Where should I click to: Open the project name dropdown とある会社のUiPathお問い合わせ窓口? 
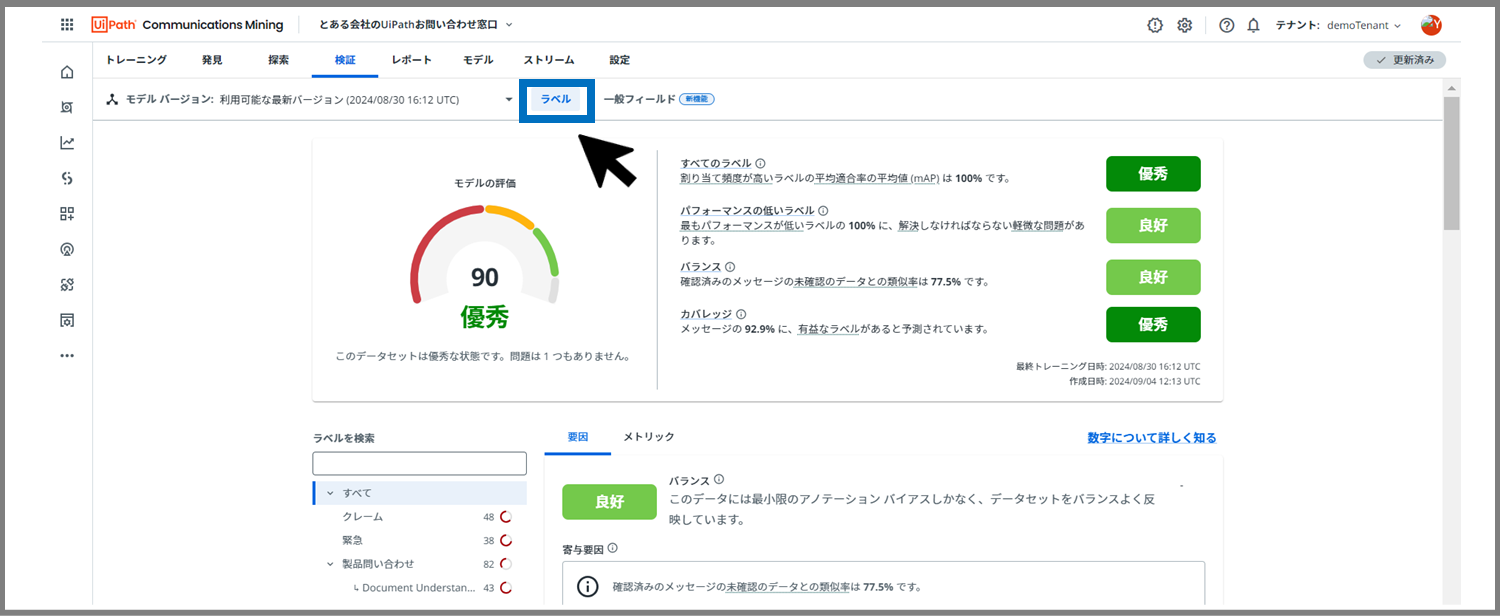pos(415,24)
